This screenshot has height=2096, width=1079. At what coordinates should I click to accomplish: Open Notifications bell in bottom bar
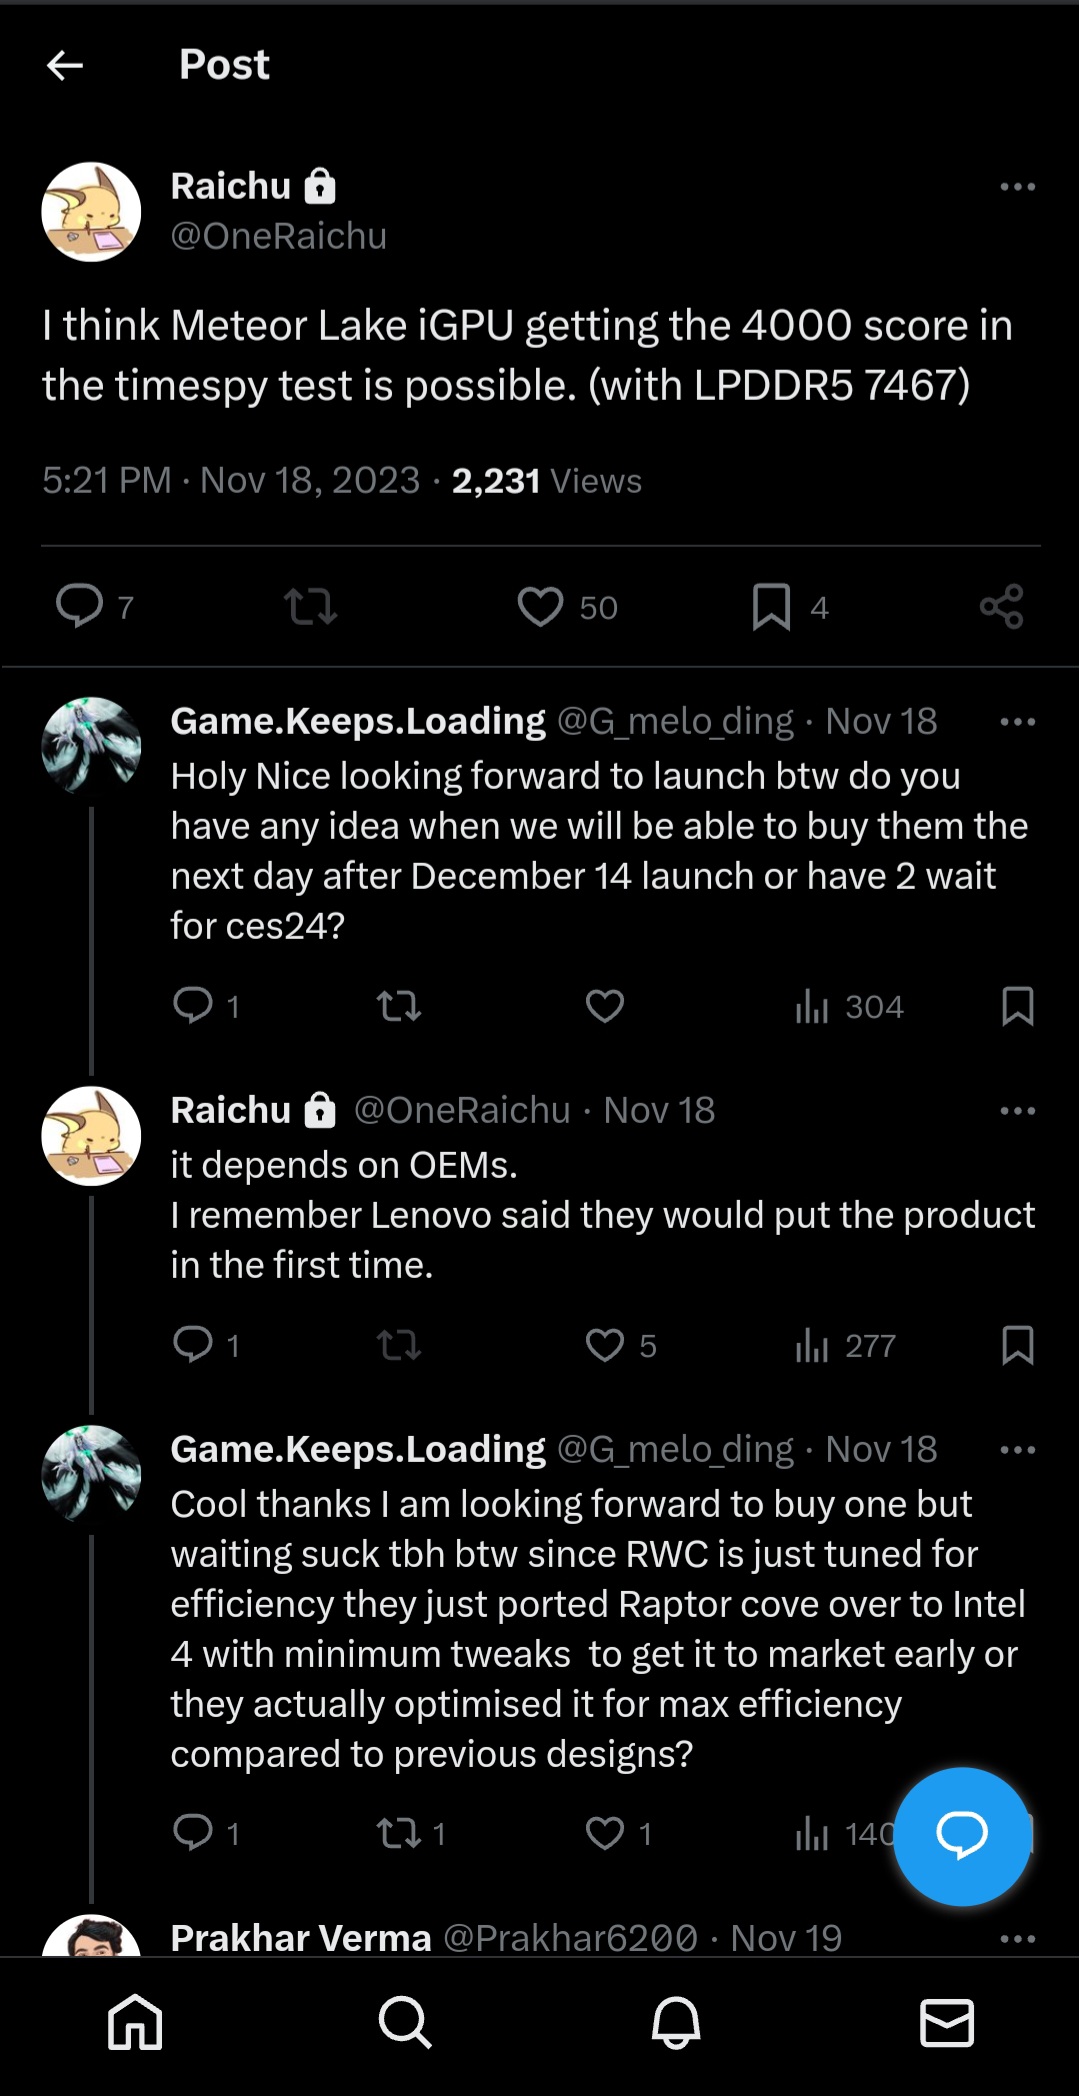click(x=676, y=2023)
